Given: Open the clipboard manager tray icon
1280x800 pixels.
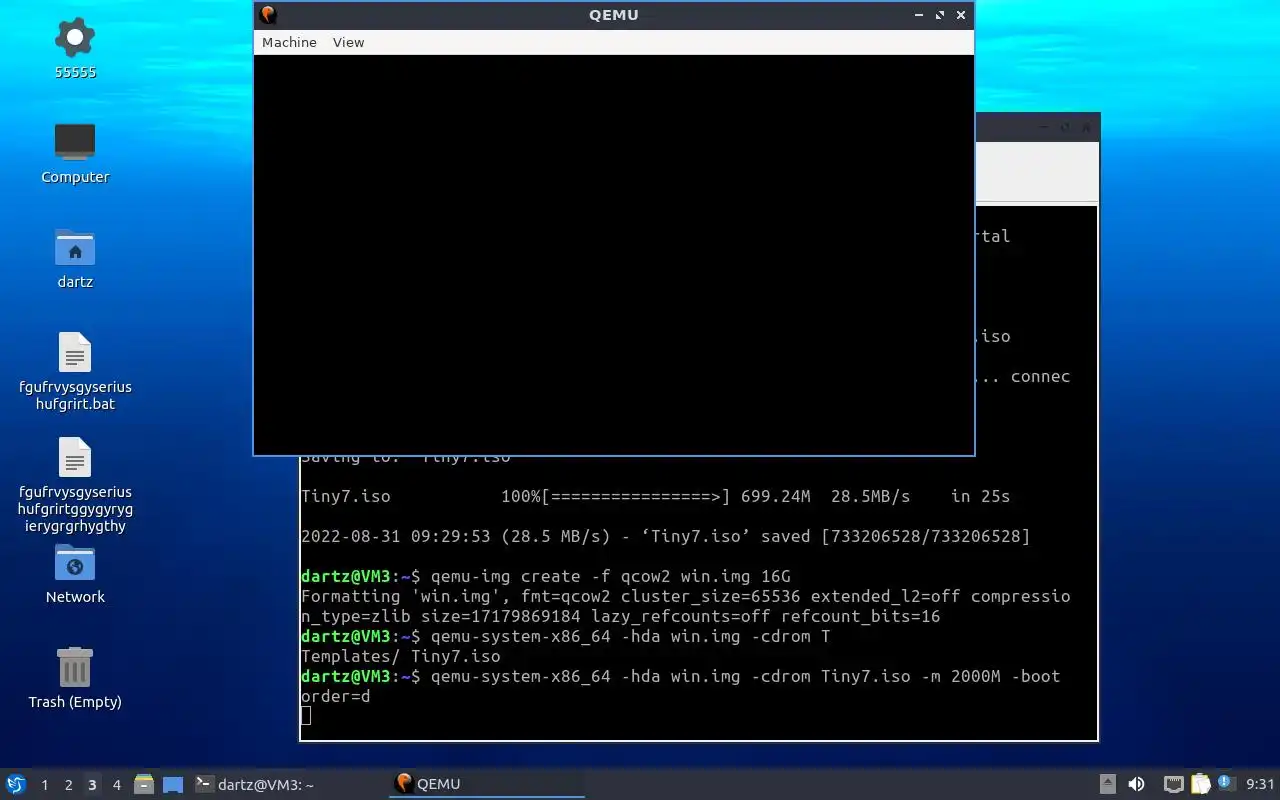Looking at the screenshot, I should pyautogui.click(x=1200, y=784).
